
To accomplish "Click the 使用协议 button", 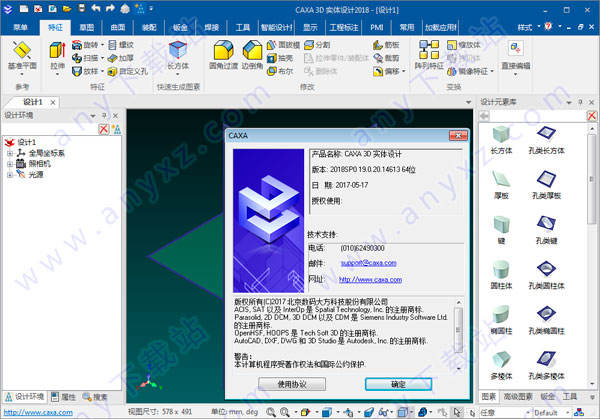I will coord(292,384).
